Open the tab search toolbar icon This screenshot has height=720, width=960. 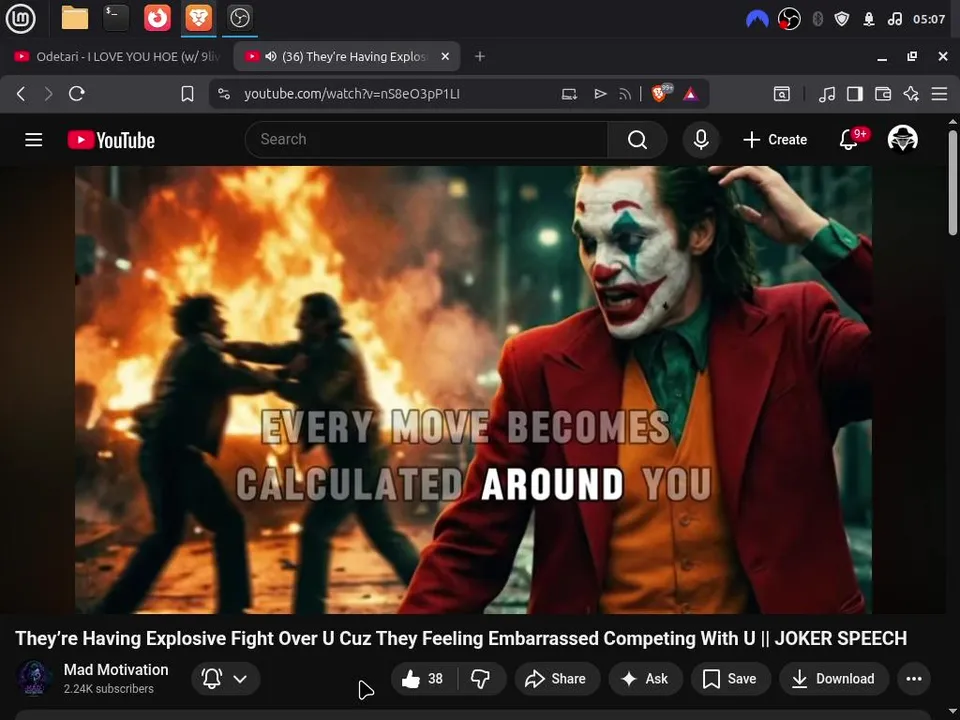(x=782, y=94)
